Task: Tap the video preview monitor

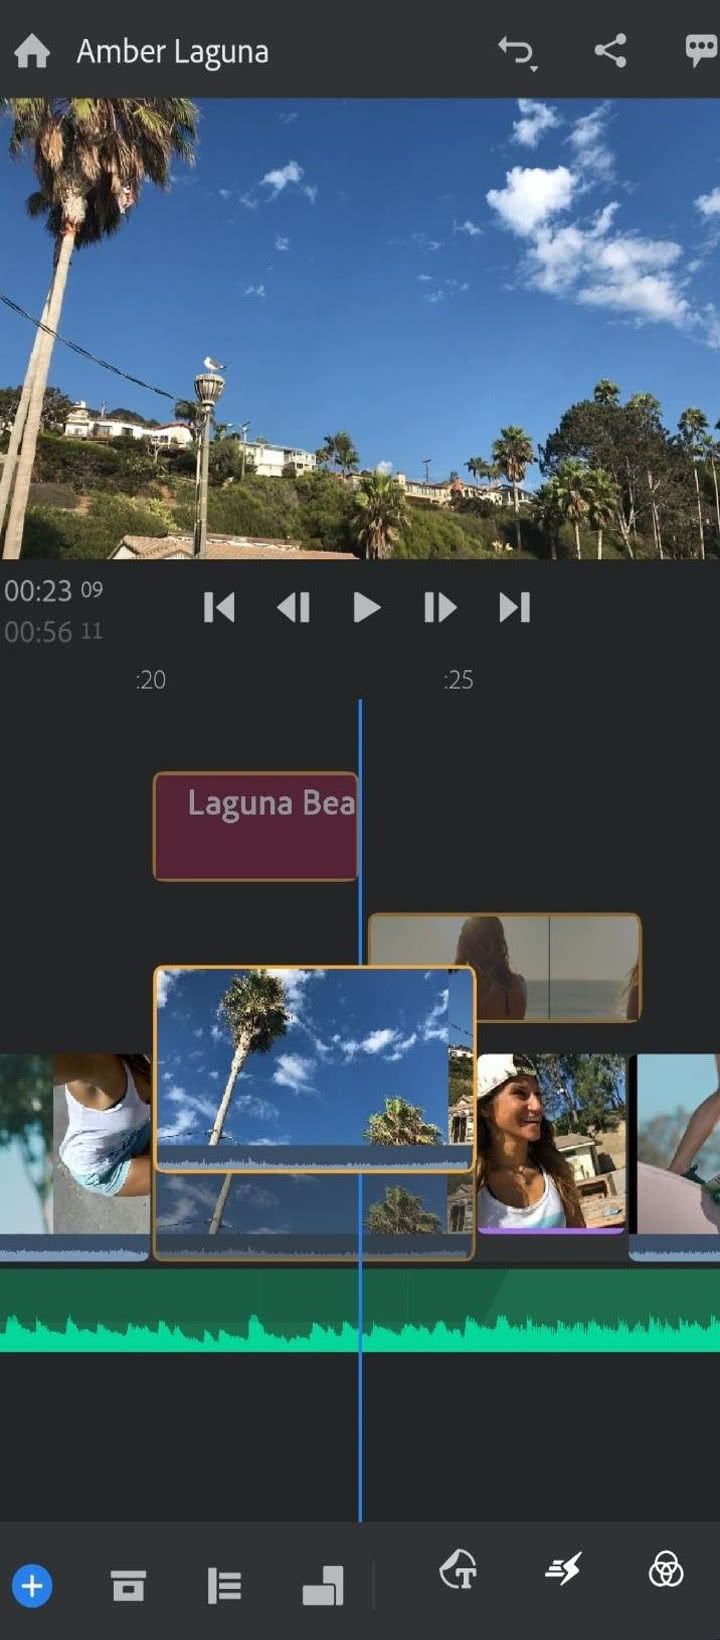Action: (360, 328)
